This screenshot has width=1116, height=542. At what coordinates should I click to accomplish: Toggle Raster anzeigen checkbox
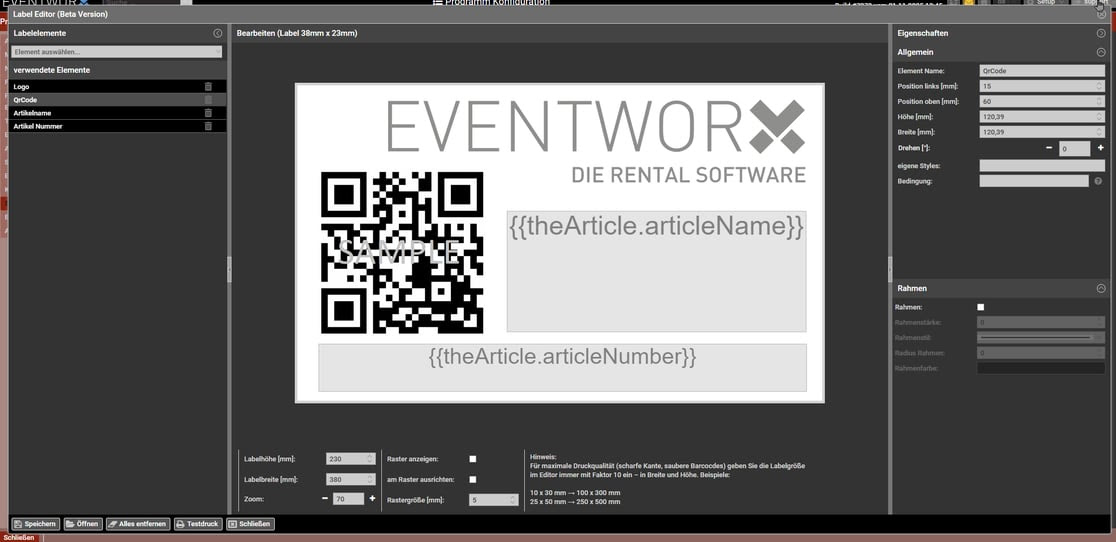pyautogui.click(x=473, y=459)
